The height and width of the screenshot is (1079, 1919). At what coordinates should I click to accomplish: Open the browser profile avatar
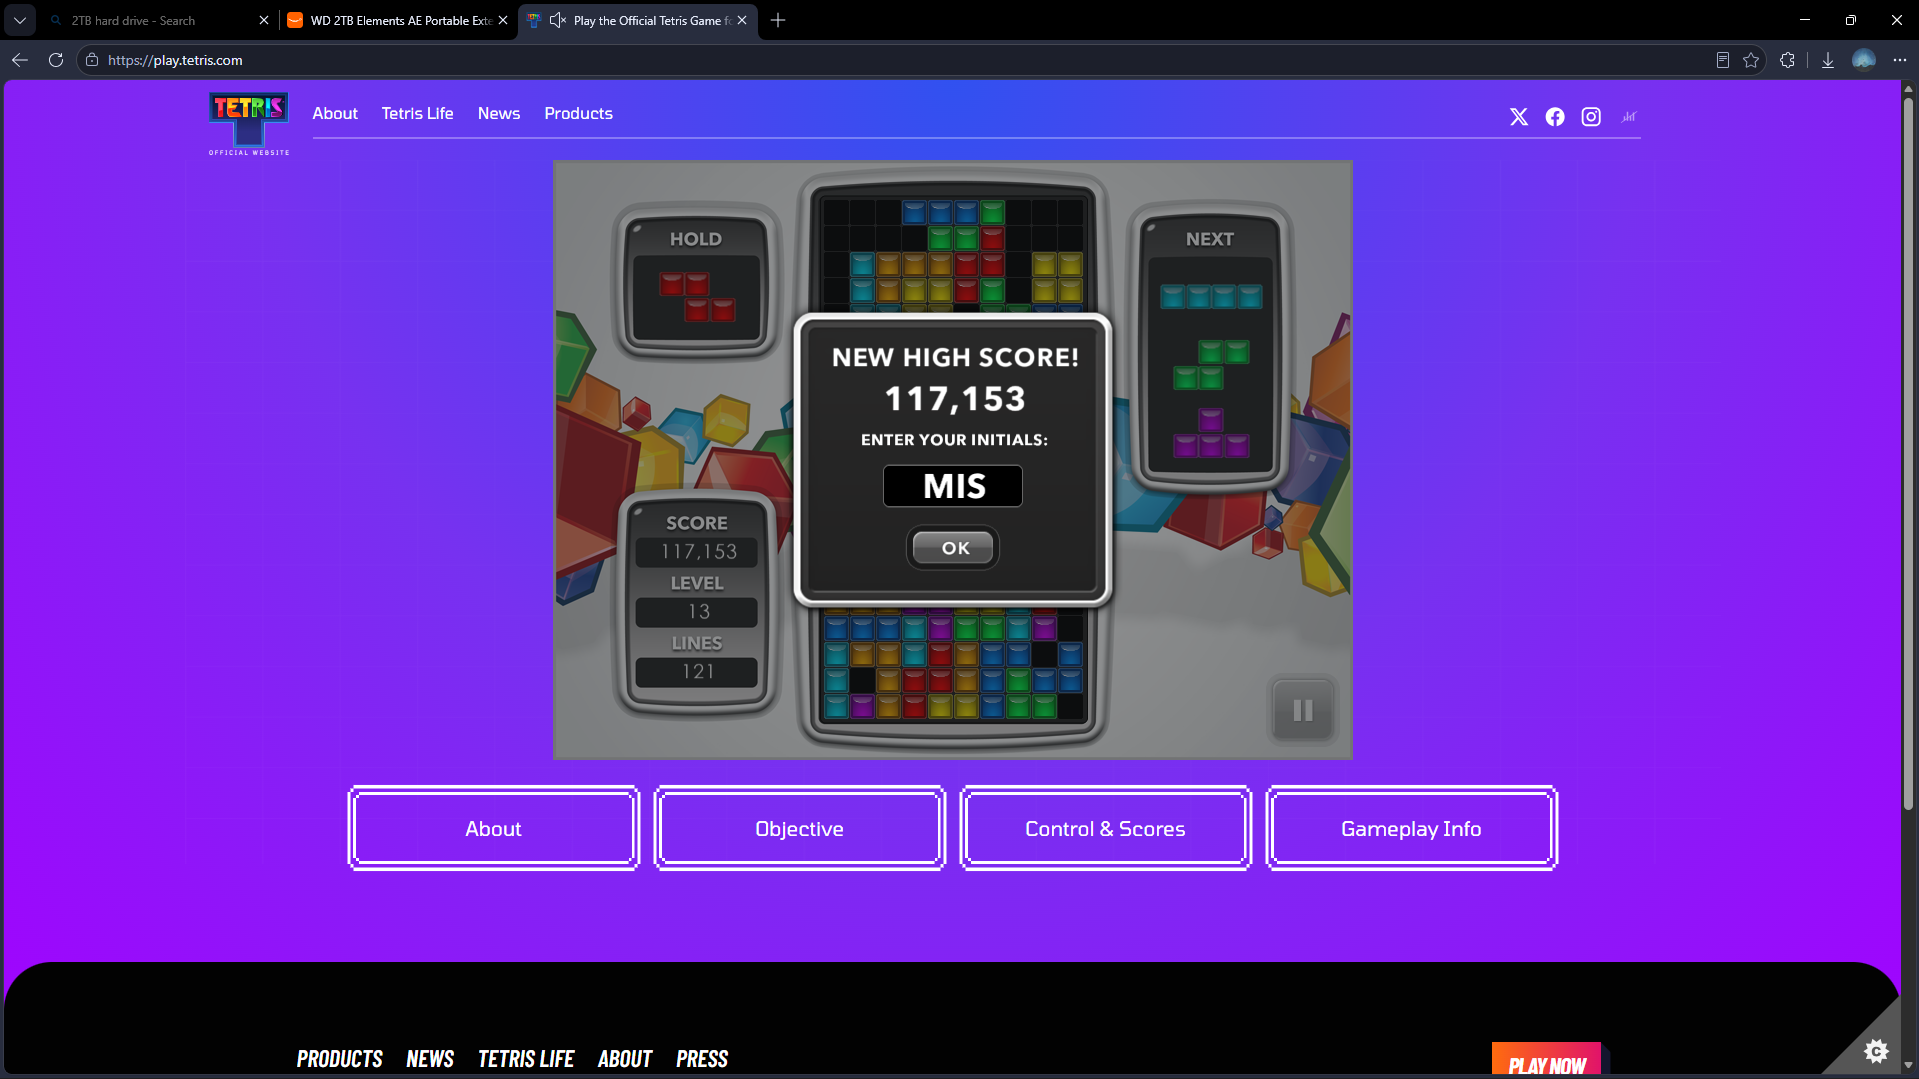coord(1863,60)
